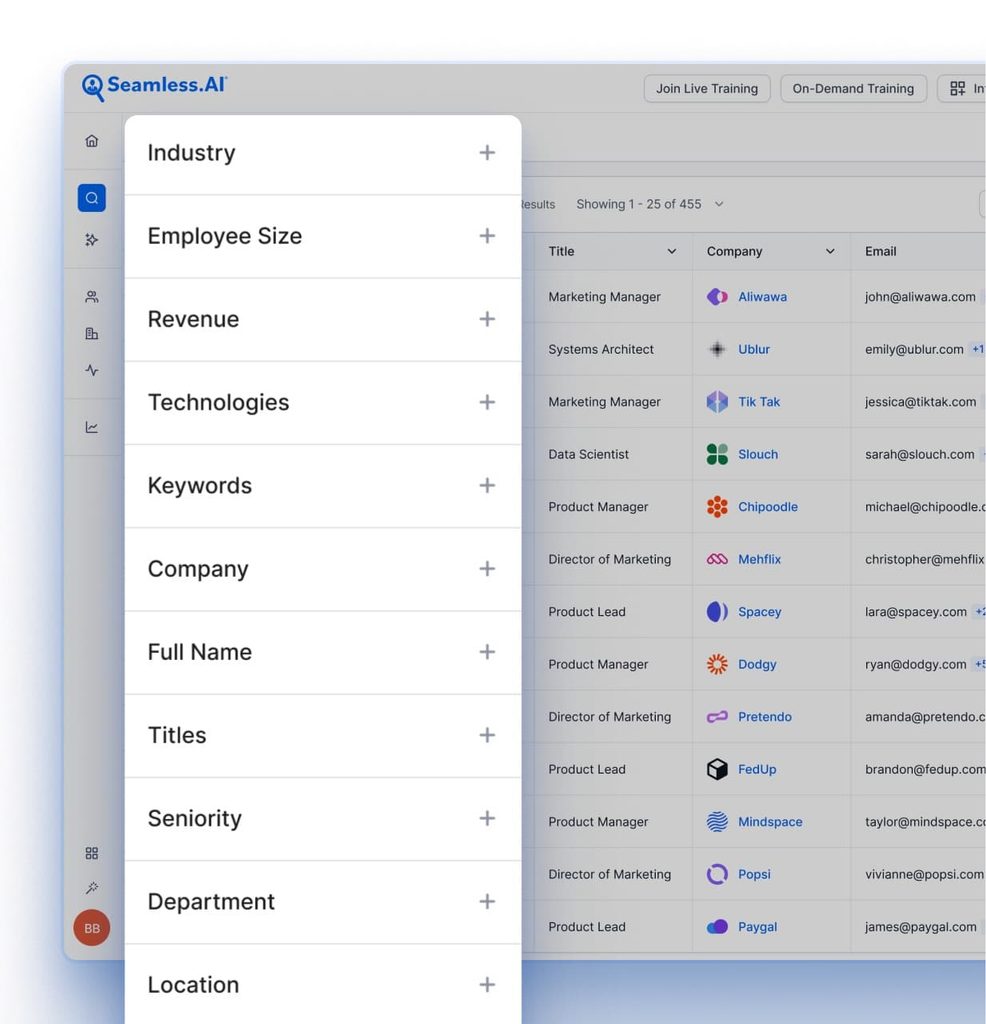Open the Ublur company link
The height and width of the screenshot is (1024, 986).
[x=754, y=349]
